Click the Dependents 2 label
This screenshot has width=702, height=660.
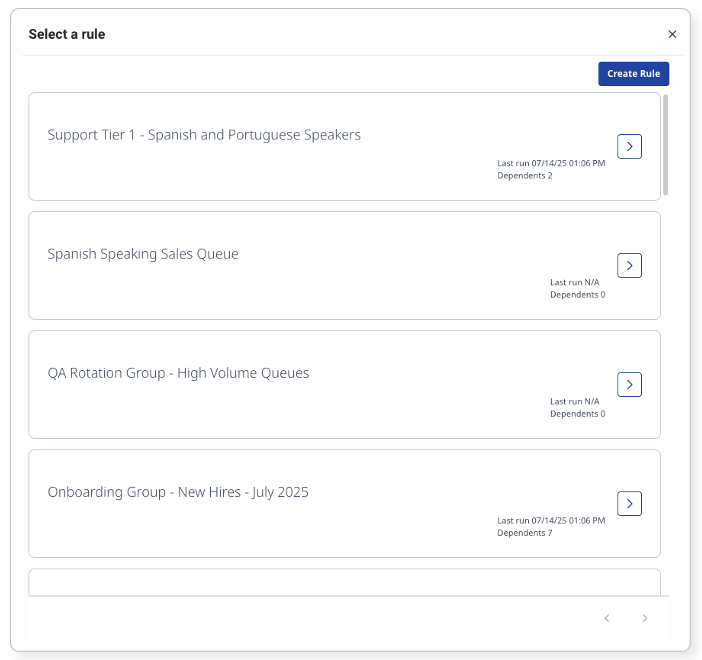(x=524, y=176)
